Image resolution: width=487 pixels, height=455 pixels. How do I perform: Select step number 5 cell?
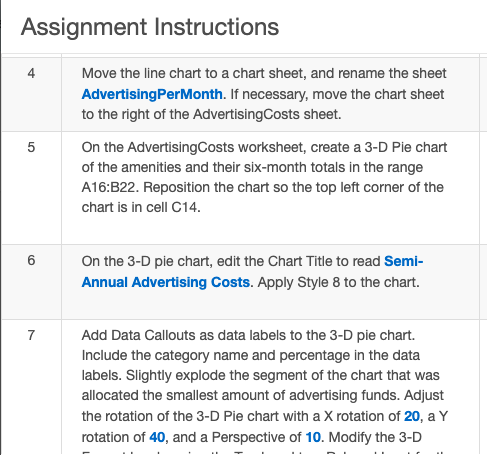(x=31, y=188)
